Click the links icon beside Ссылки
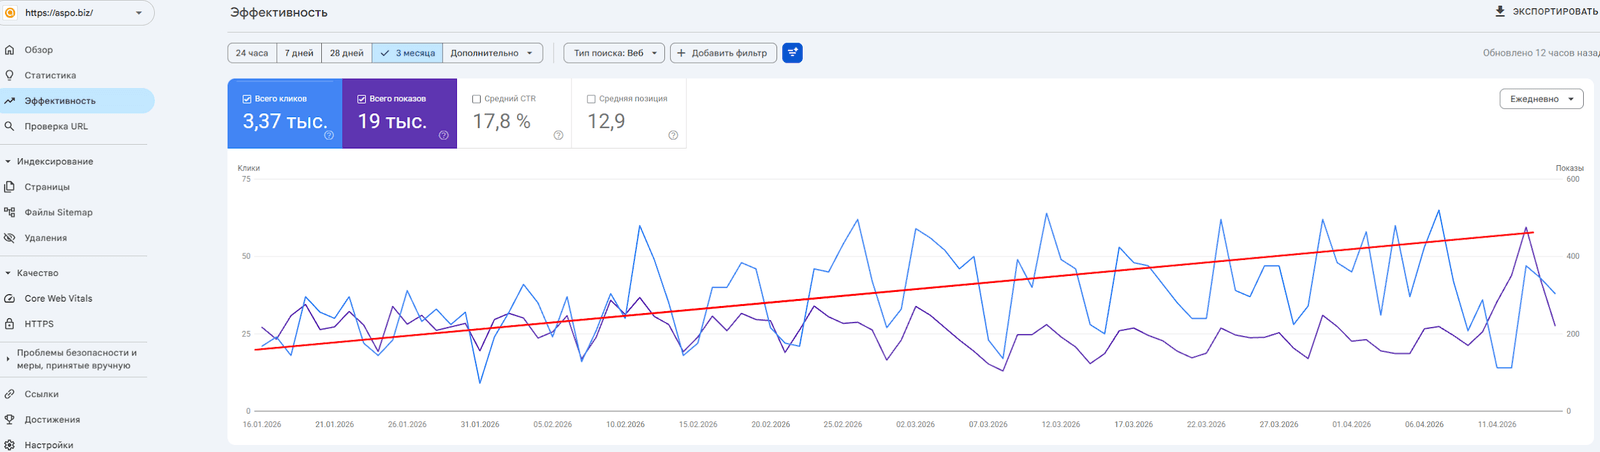The image size is (1600, 452). [x=10, y=394]
